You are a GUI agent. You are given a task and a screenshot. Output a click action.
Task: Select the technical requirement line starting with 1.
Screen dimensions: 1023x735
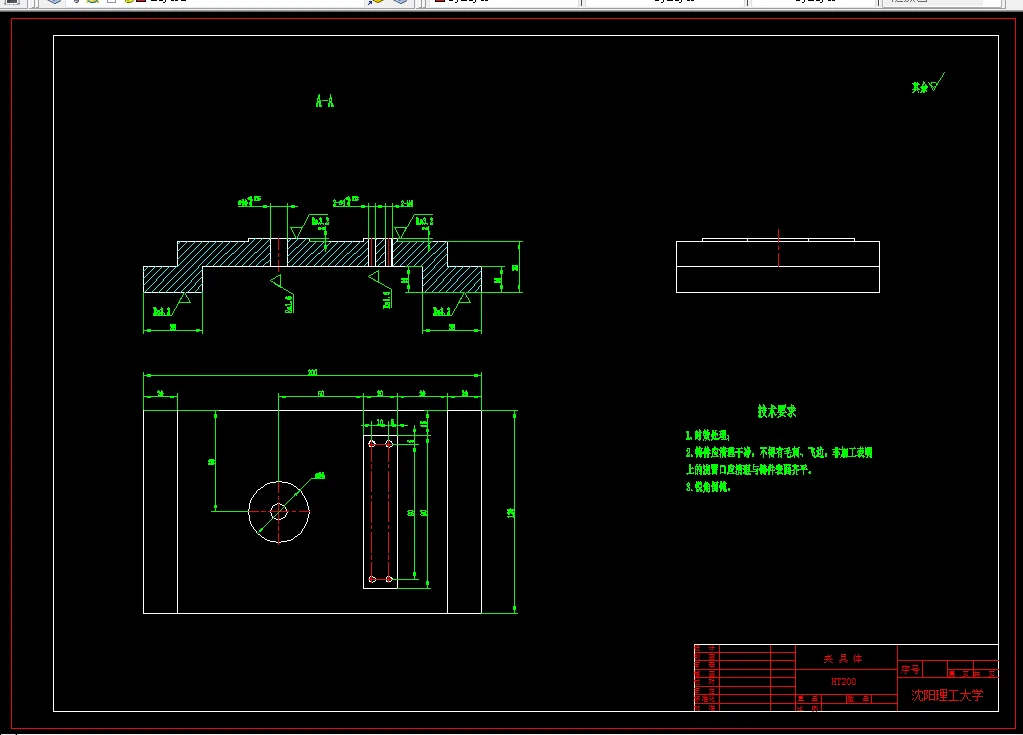(707, 436)
